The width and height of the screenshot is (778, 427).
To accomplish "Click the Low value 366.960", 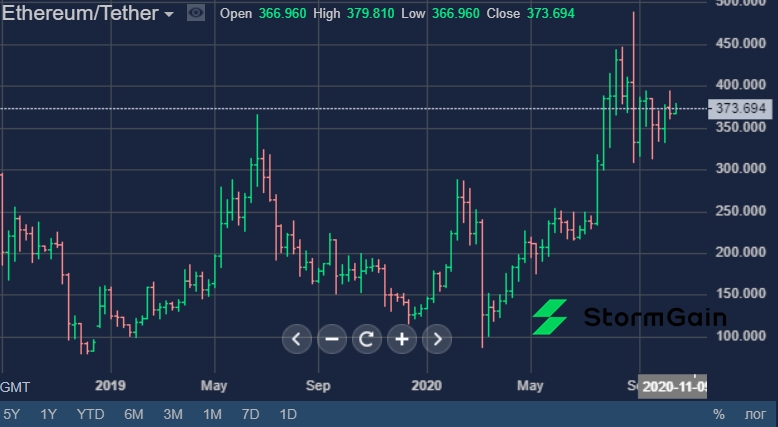I will pyautogui.click(x=455, y=13).
